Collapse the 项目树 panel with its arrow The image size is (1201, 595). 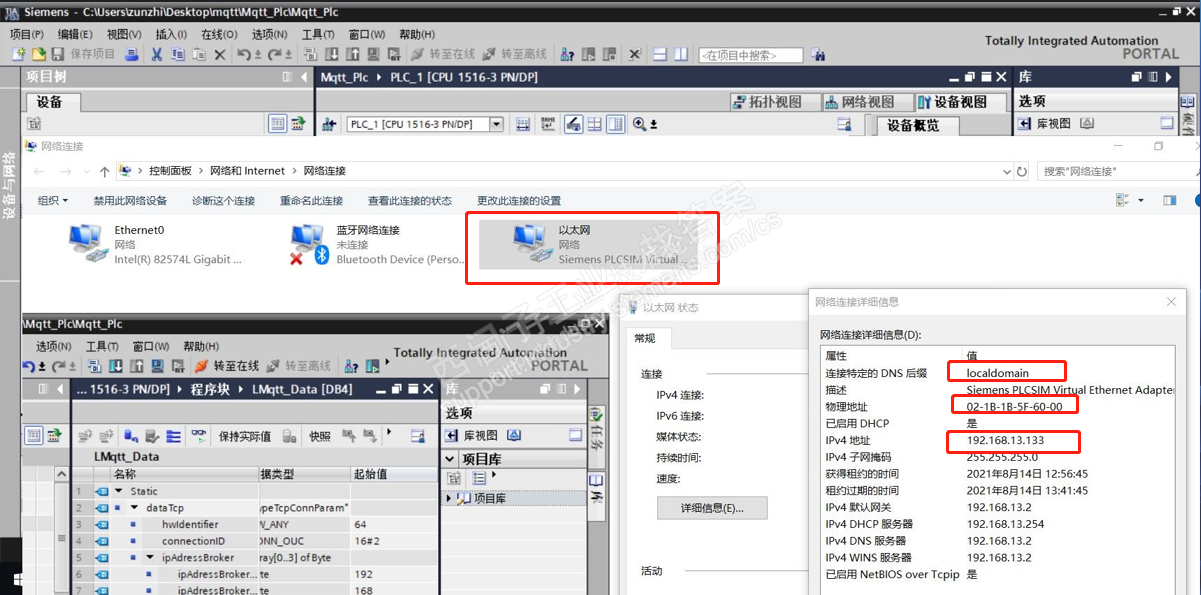pyautogui.click(x=302, y=77)
